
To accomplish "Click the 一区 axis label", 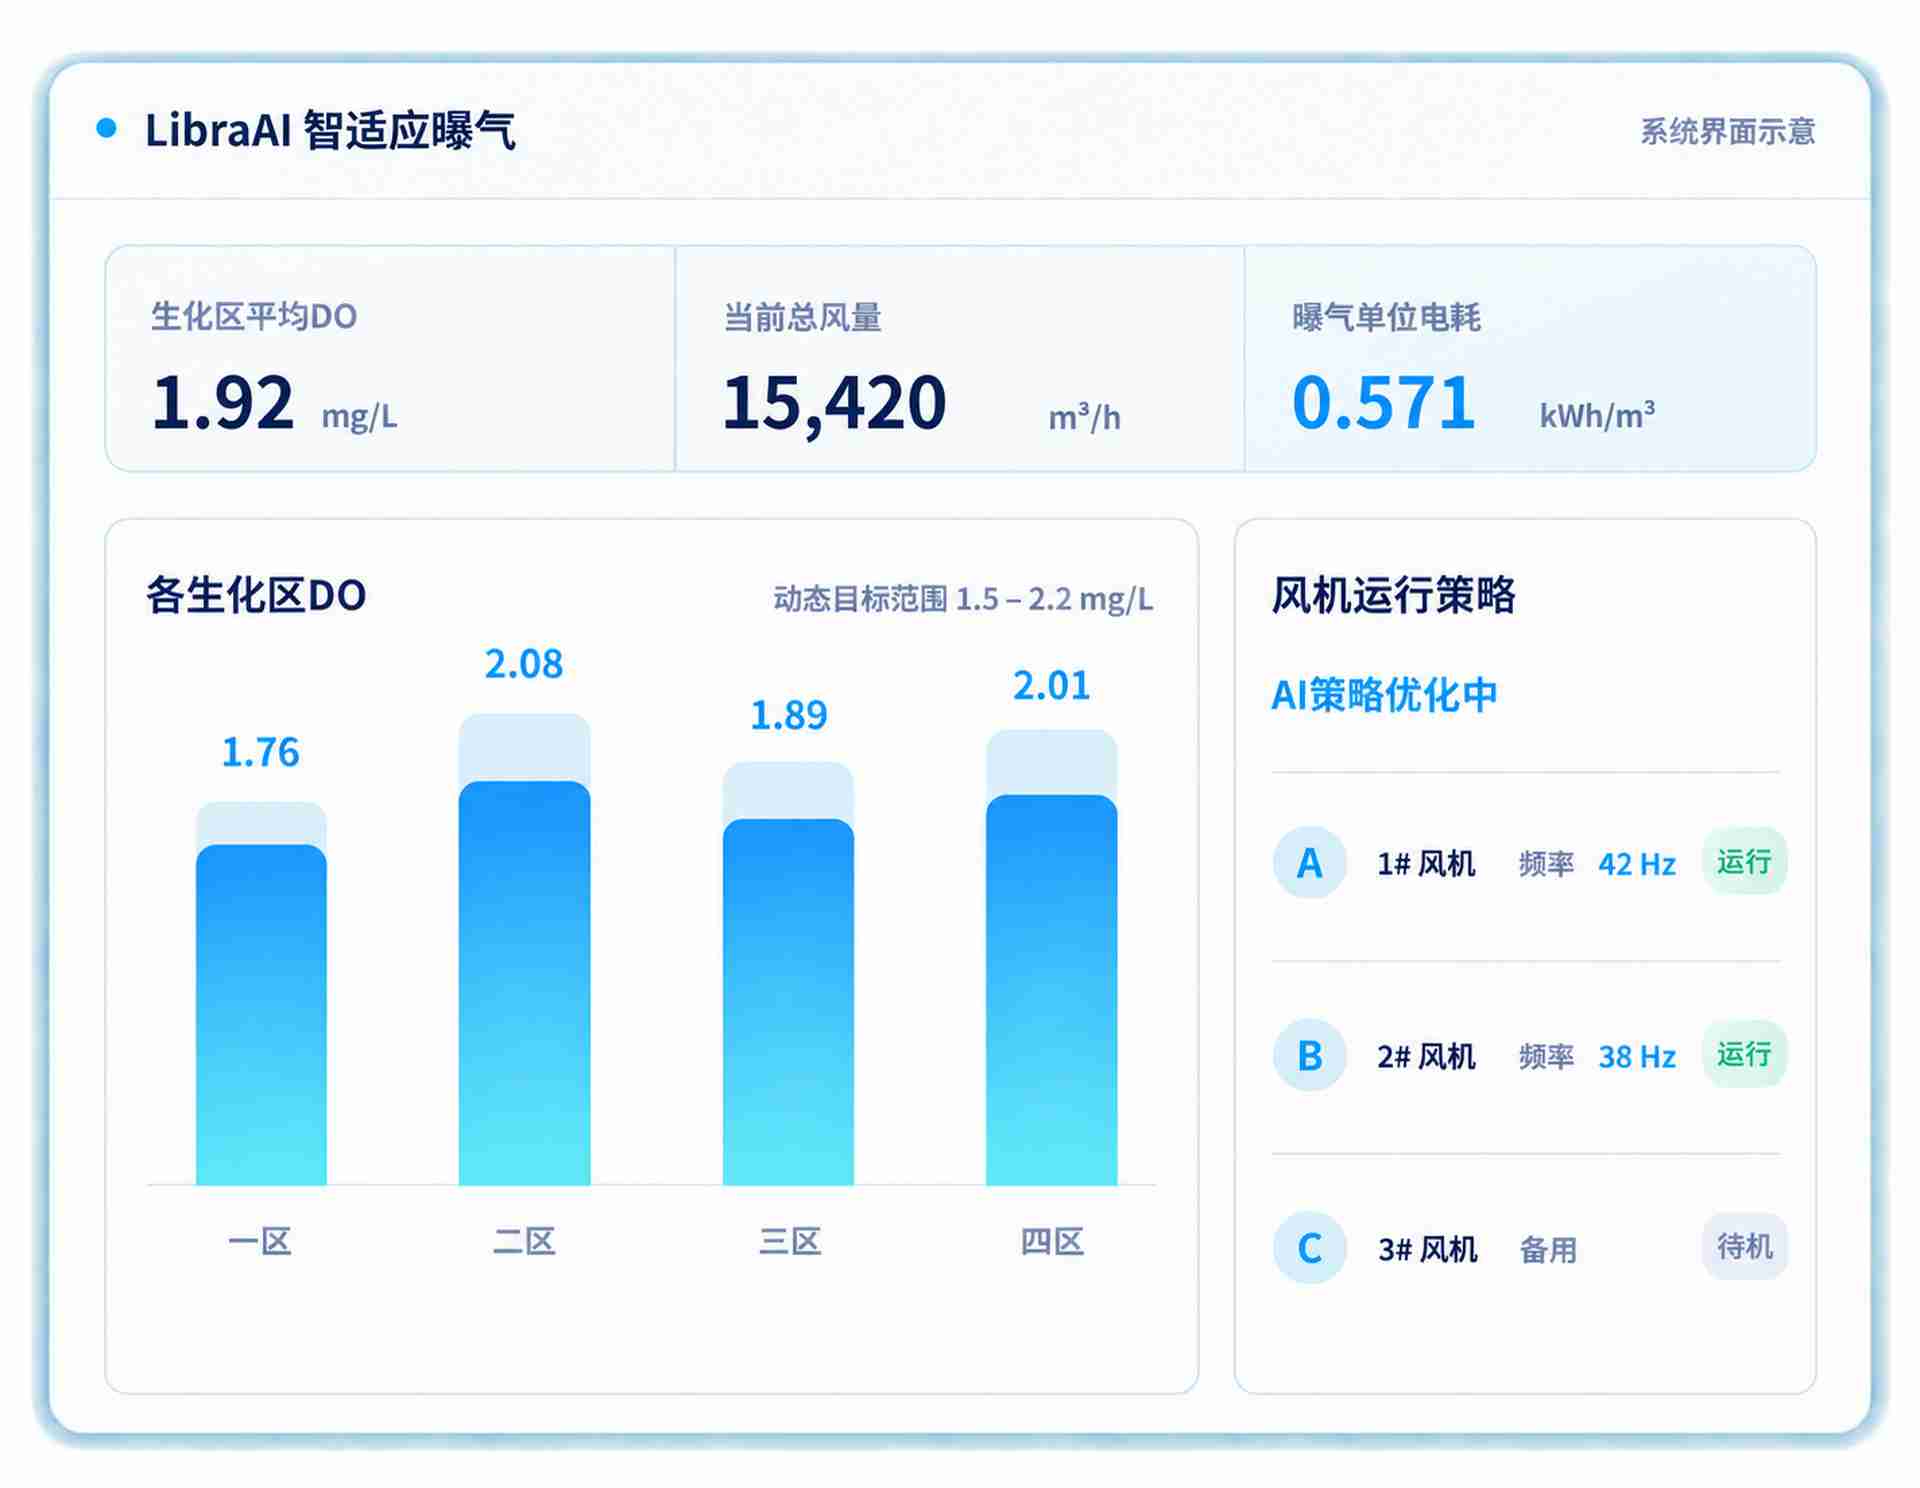I will coord(260,1241).
